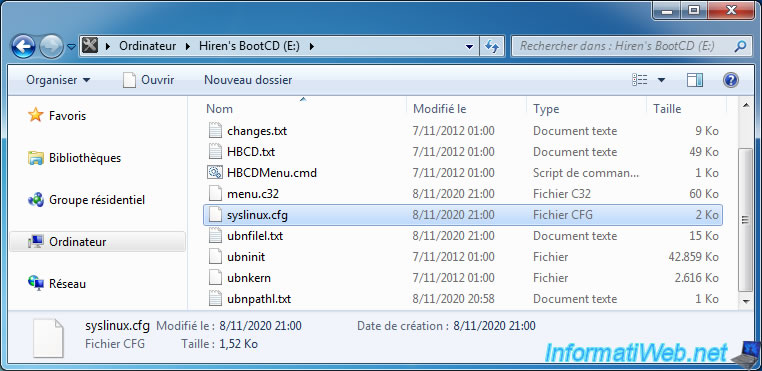Select Ordinateur in the address breadcrumb
This screenshot has width=762, height=371.
[148, 46]
